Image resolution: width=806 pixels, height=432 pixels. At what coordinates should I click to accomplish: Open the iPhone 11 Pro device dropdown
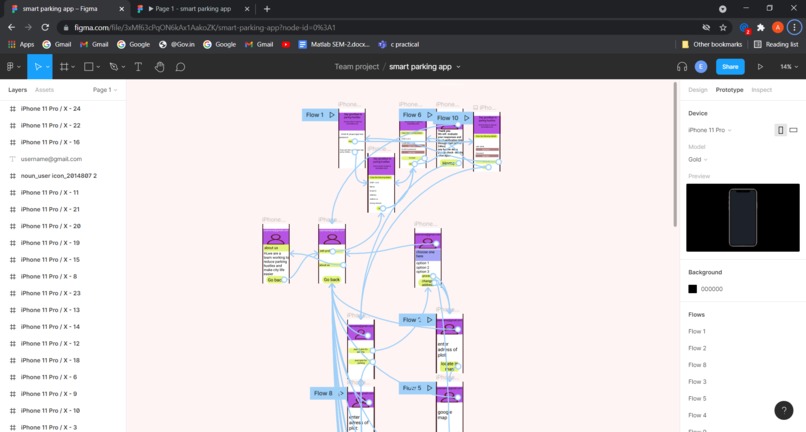710,130
